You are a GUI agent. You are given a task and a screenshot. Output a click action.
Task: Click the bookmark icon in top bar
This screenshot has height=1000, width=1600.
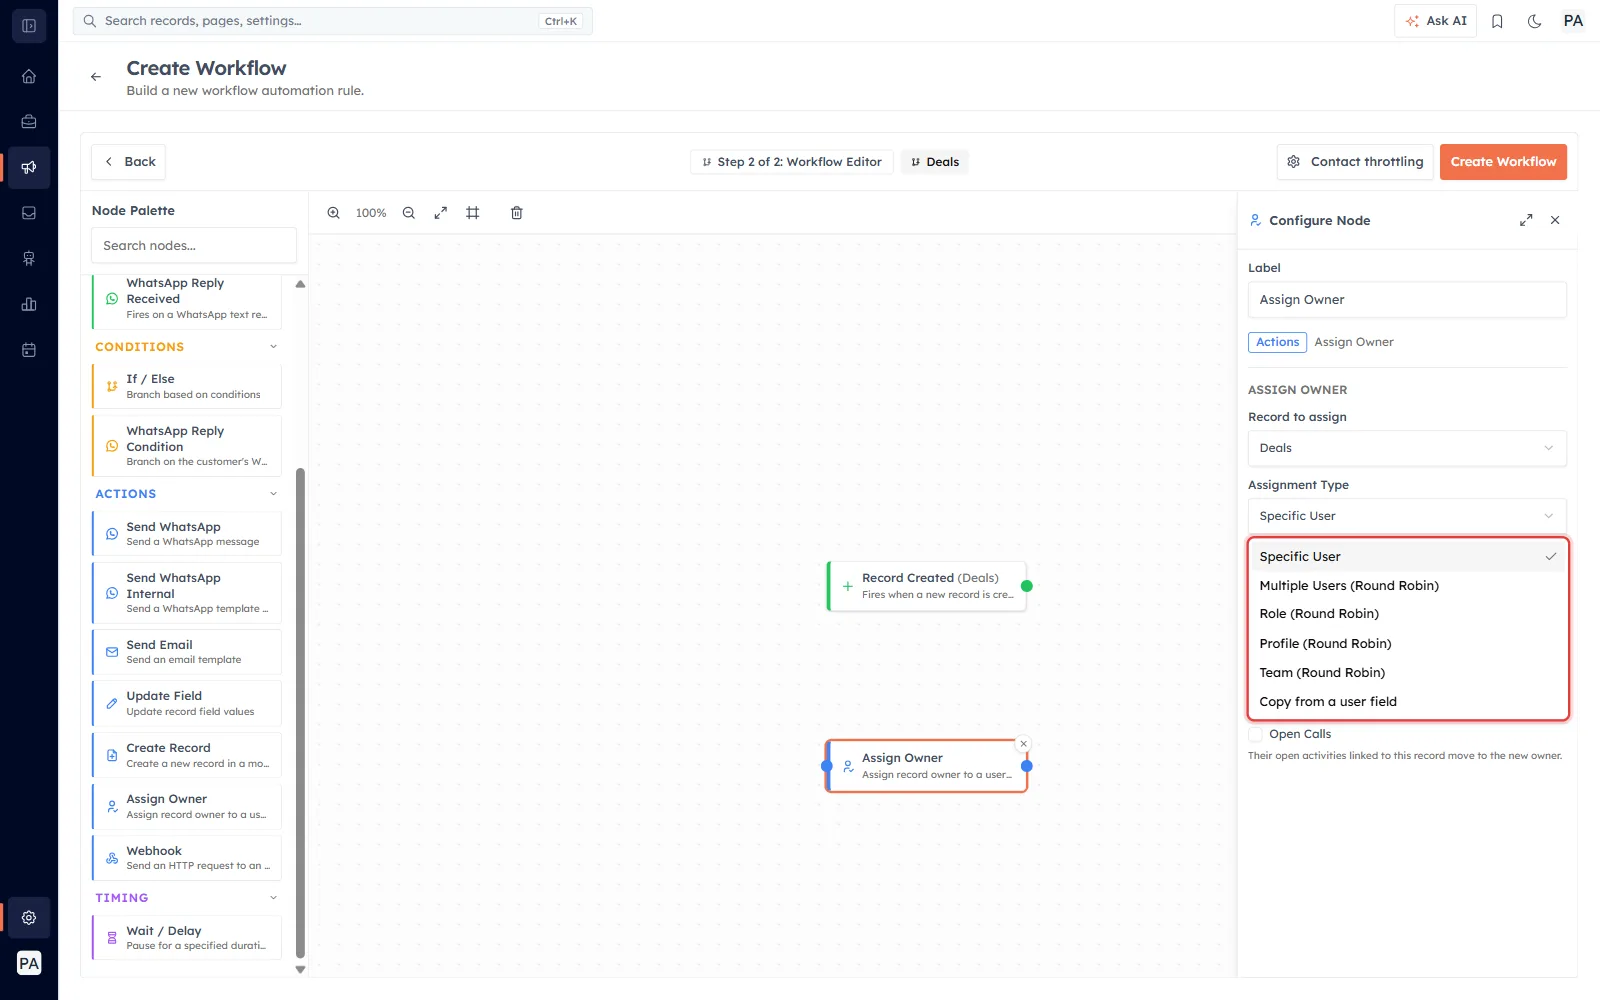(1497, 21)
